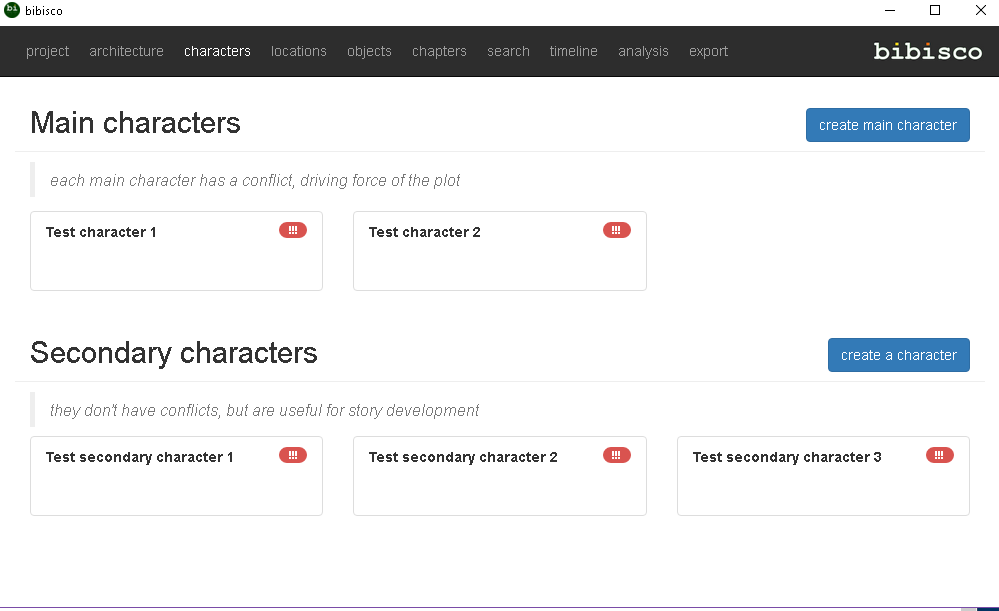Image resolution: width=999 pixels, height=611 pixels.
Task: Open the project menu
Action: pyautogui.click(x=48, y=51)
